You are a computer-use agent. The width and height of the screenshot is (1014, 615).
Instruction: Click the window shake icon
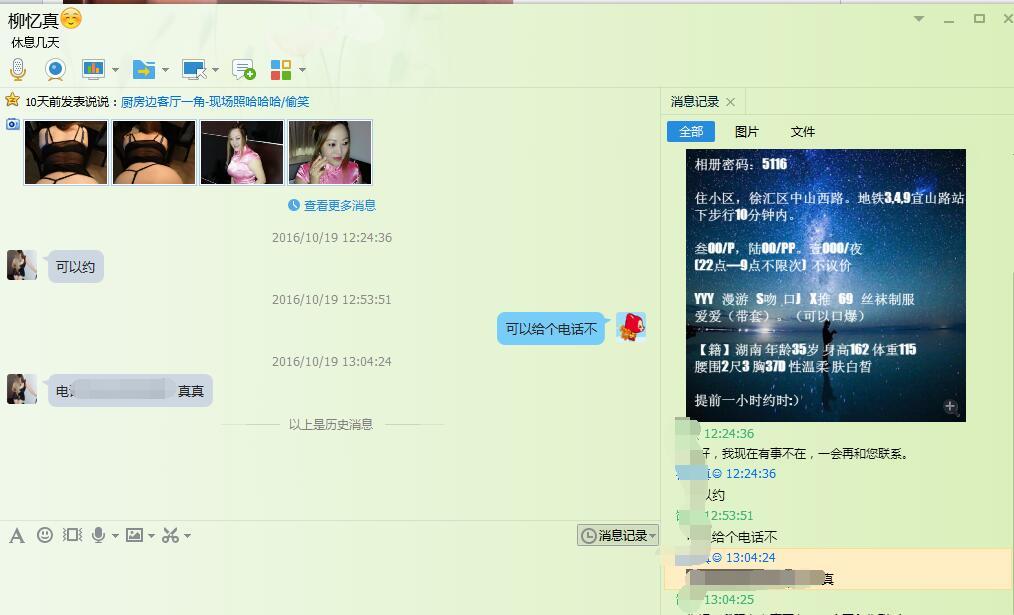point(72,535)
